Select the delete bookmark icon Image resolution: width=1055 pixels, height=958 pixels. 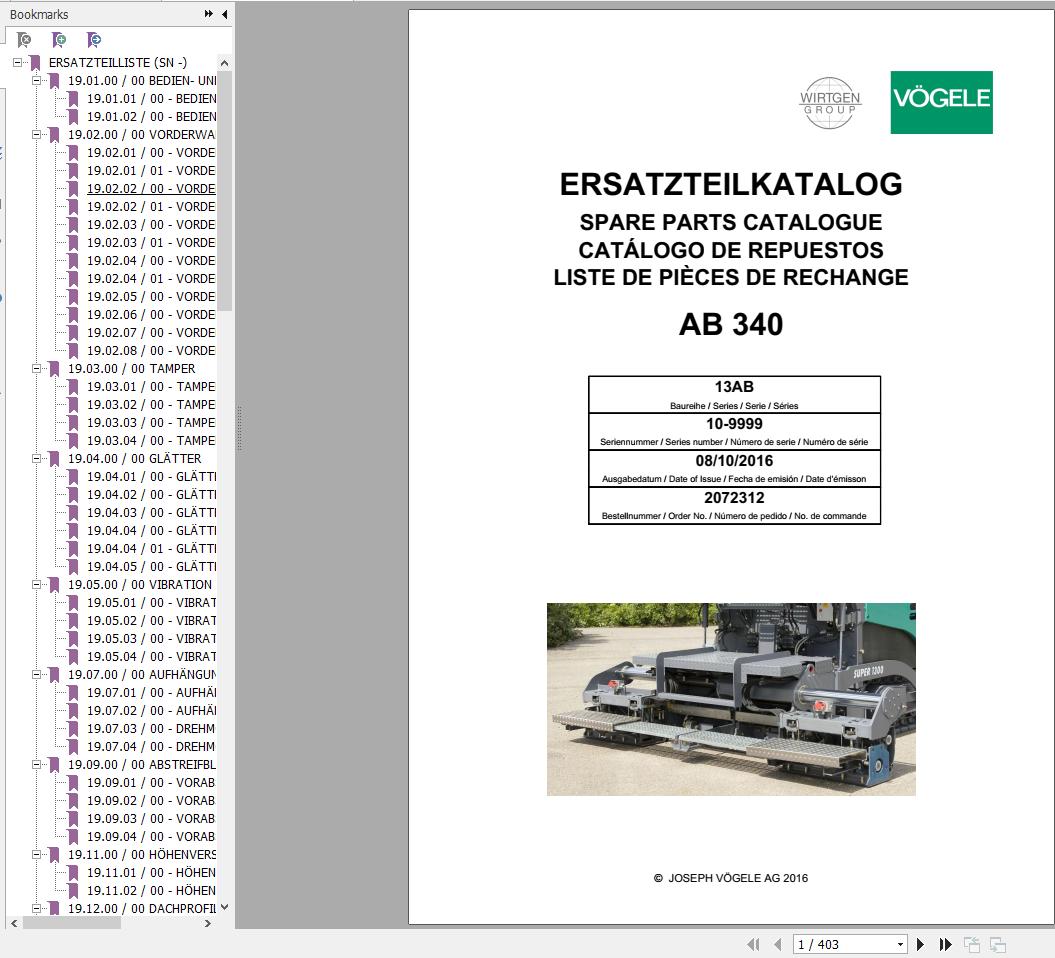coord(23,40)
